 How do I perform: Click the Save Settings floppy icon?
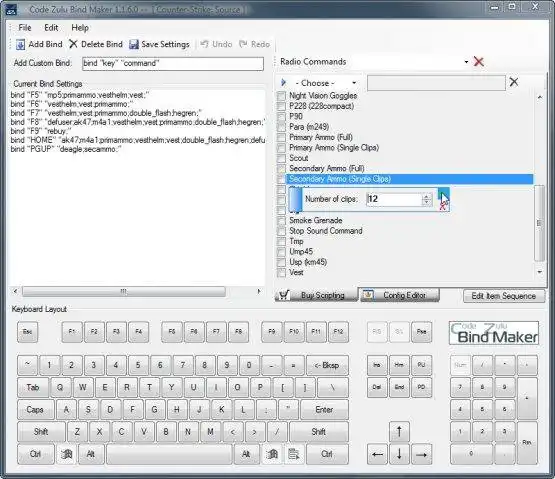click(x=133, y=44)
